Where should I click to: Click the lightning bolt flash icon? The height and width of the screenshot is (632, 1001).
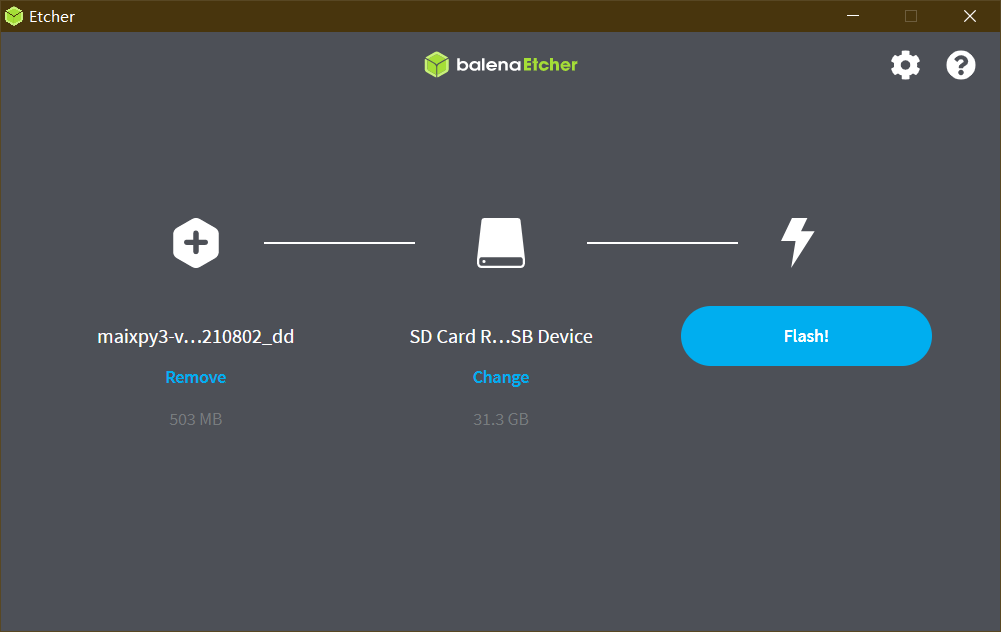(797, 242)
